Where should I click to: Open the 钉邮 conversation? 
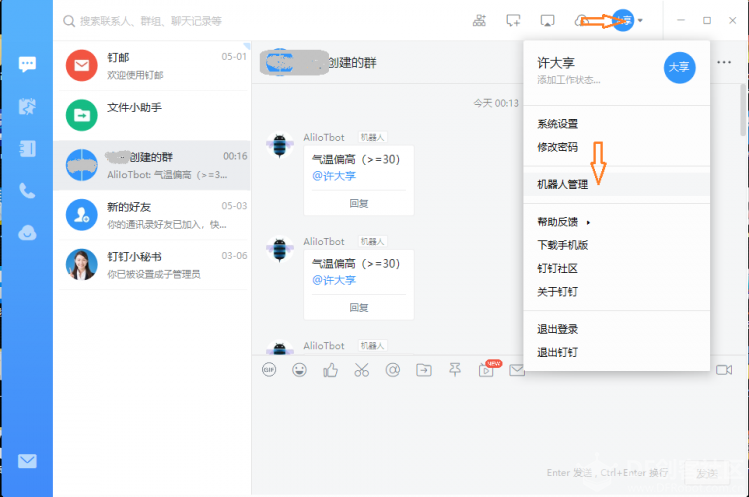click(152, 65)
